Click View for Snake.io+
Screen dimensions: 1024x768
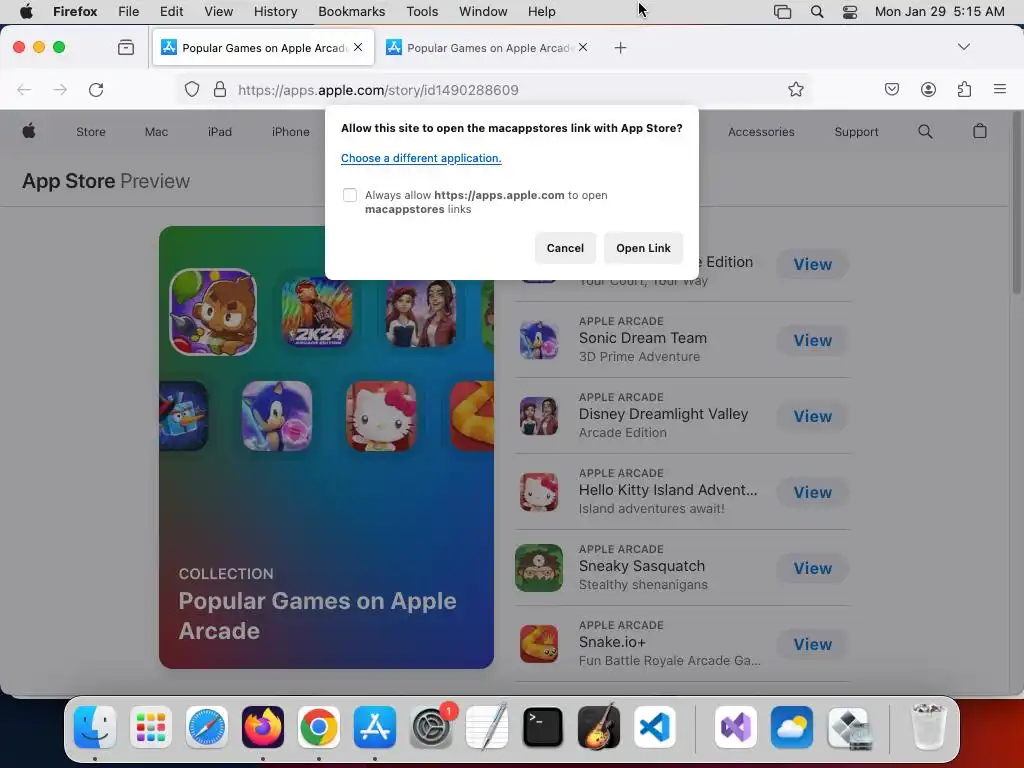pyautogui.click(x=812, y=644)
